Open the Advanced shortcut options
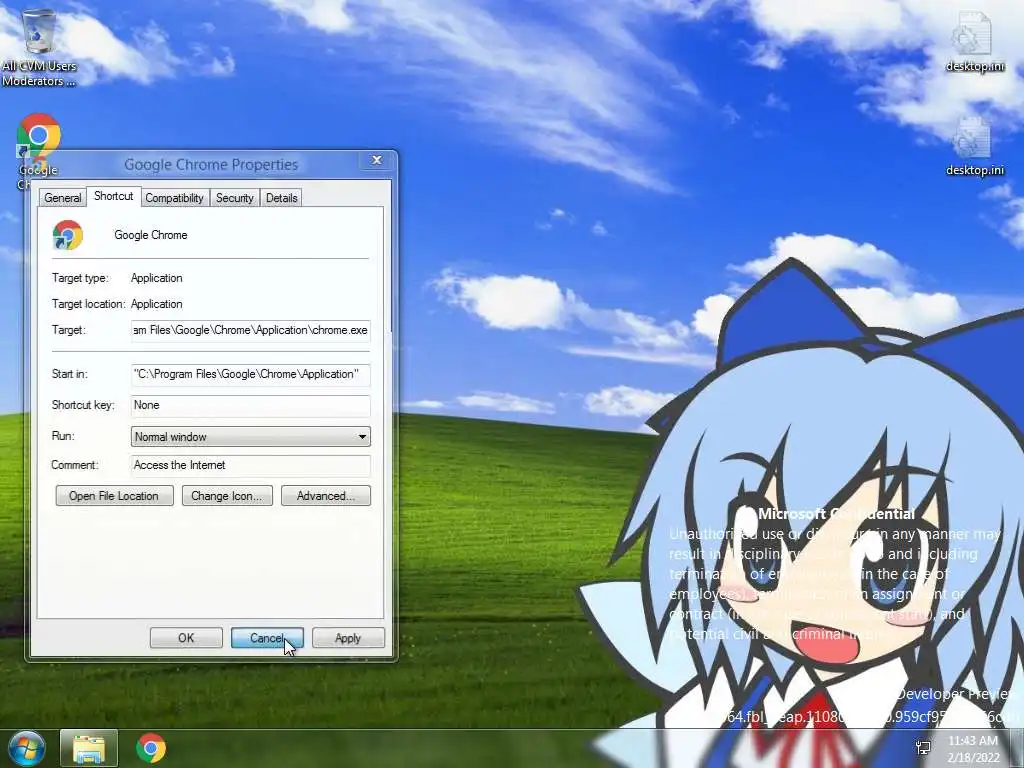The width and height of the screenshot is (1024, 768). [326, 496]
